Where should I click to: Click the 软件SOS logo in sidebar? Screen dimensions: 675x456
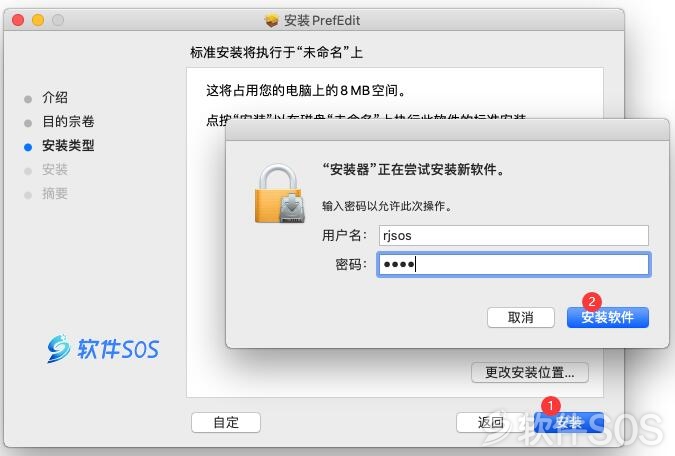[103, 348]
